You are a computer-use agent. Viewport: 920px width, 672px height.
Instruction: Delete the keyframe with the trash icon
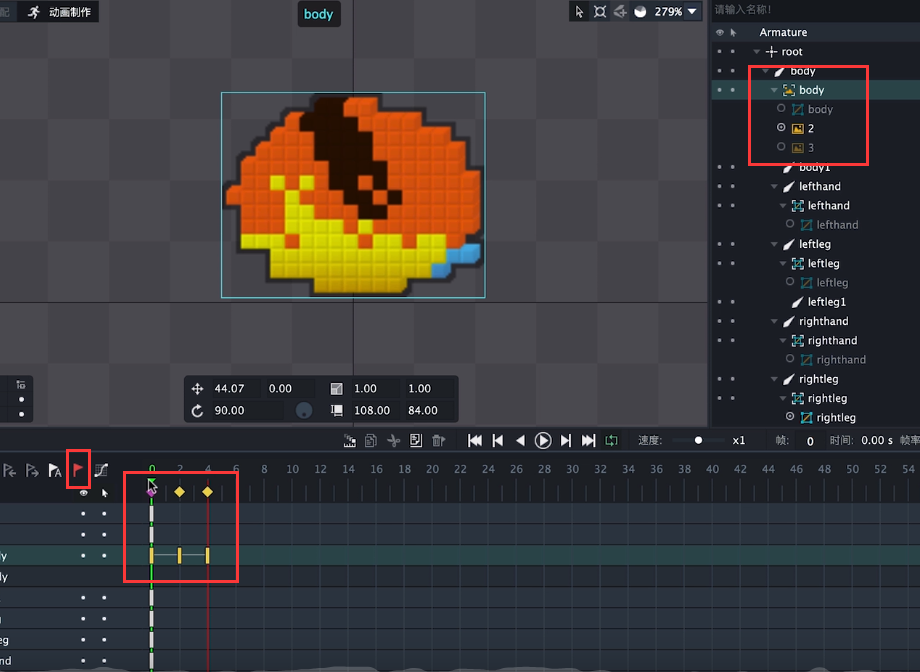point(438,441)
